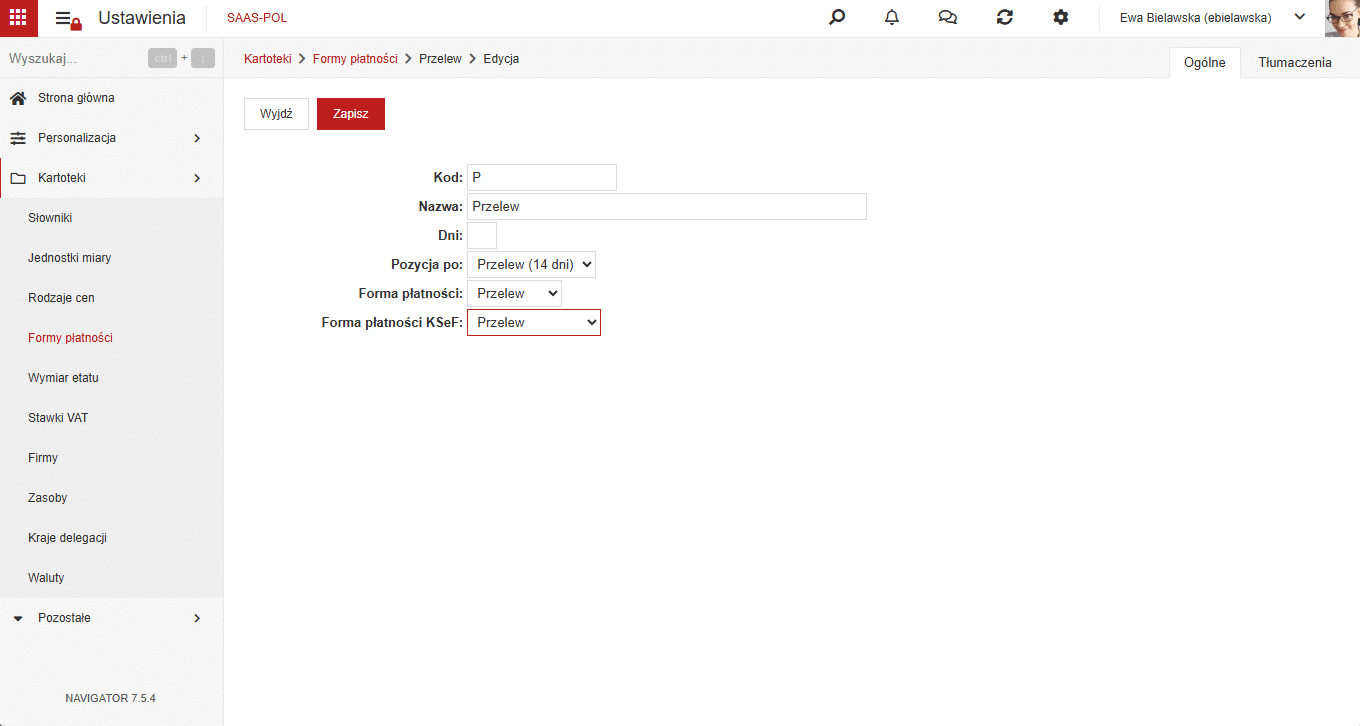Click the user avatar photo
Screen dimensions: 1360x726
coord(1342,18)
